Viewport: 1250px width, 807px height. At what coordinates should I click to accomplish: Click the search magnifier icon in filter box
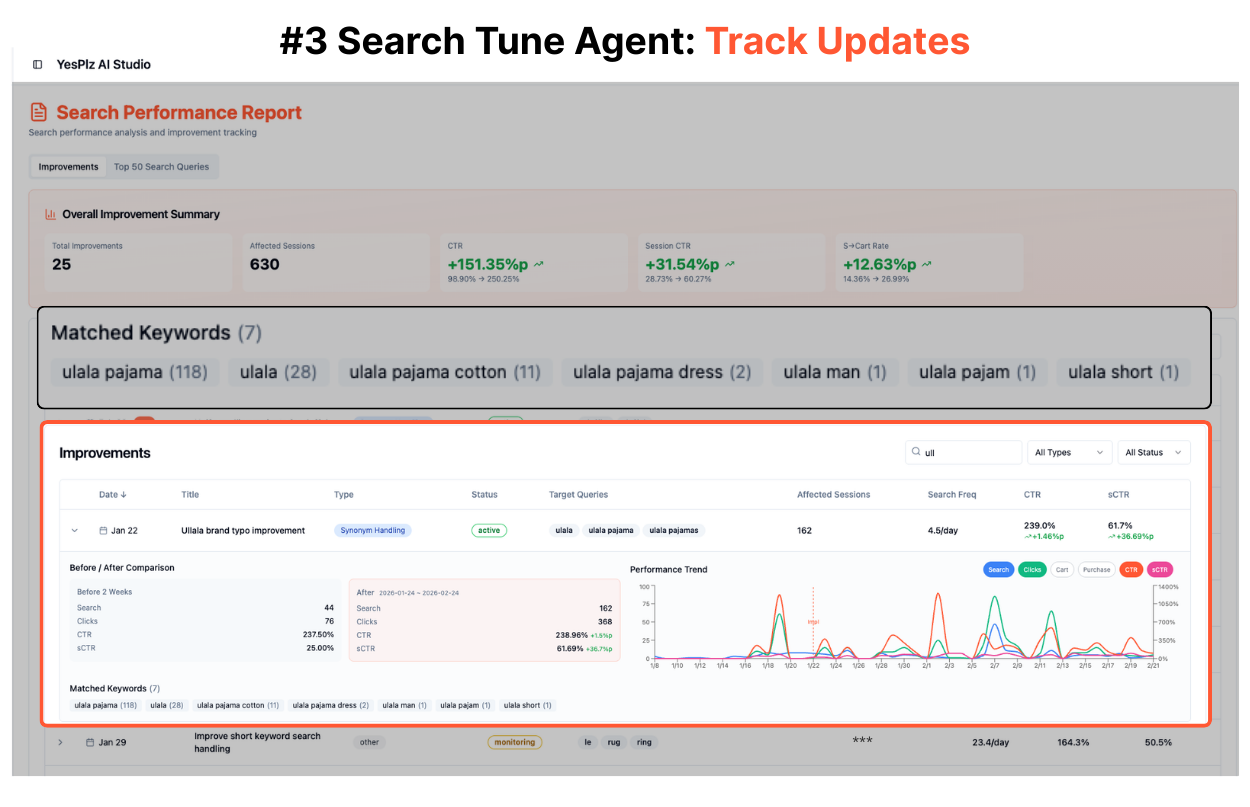(x=915, y=453)
